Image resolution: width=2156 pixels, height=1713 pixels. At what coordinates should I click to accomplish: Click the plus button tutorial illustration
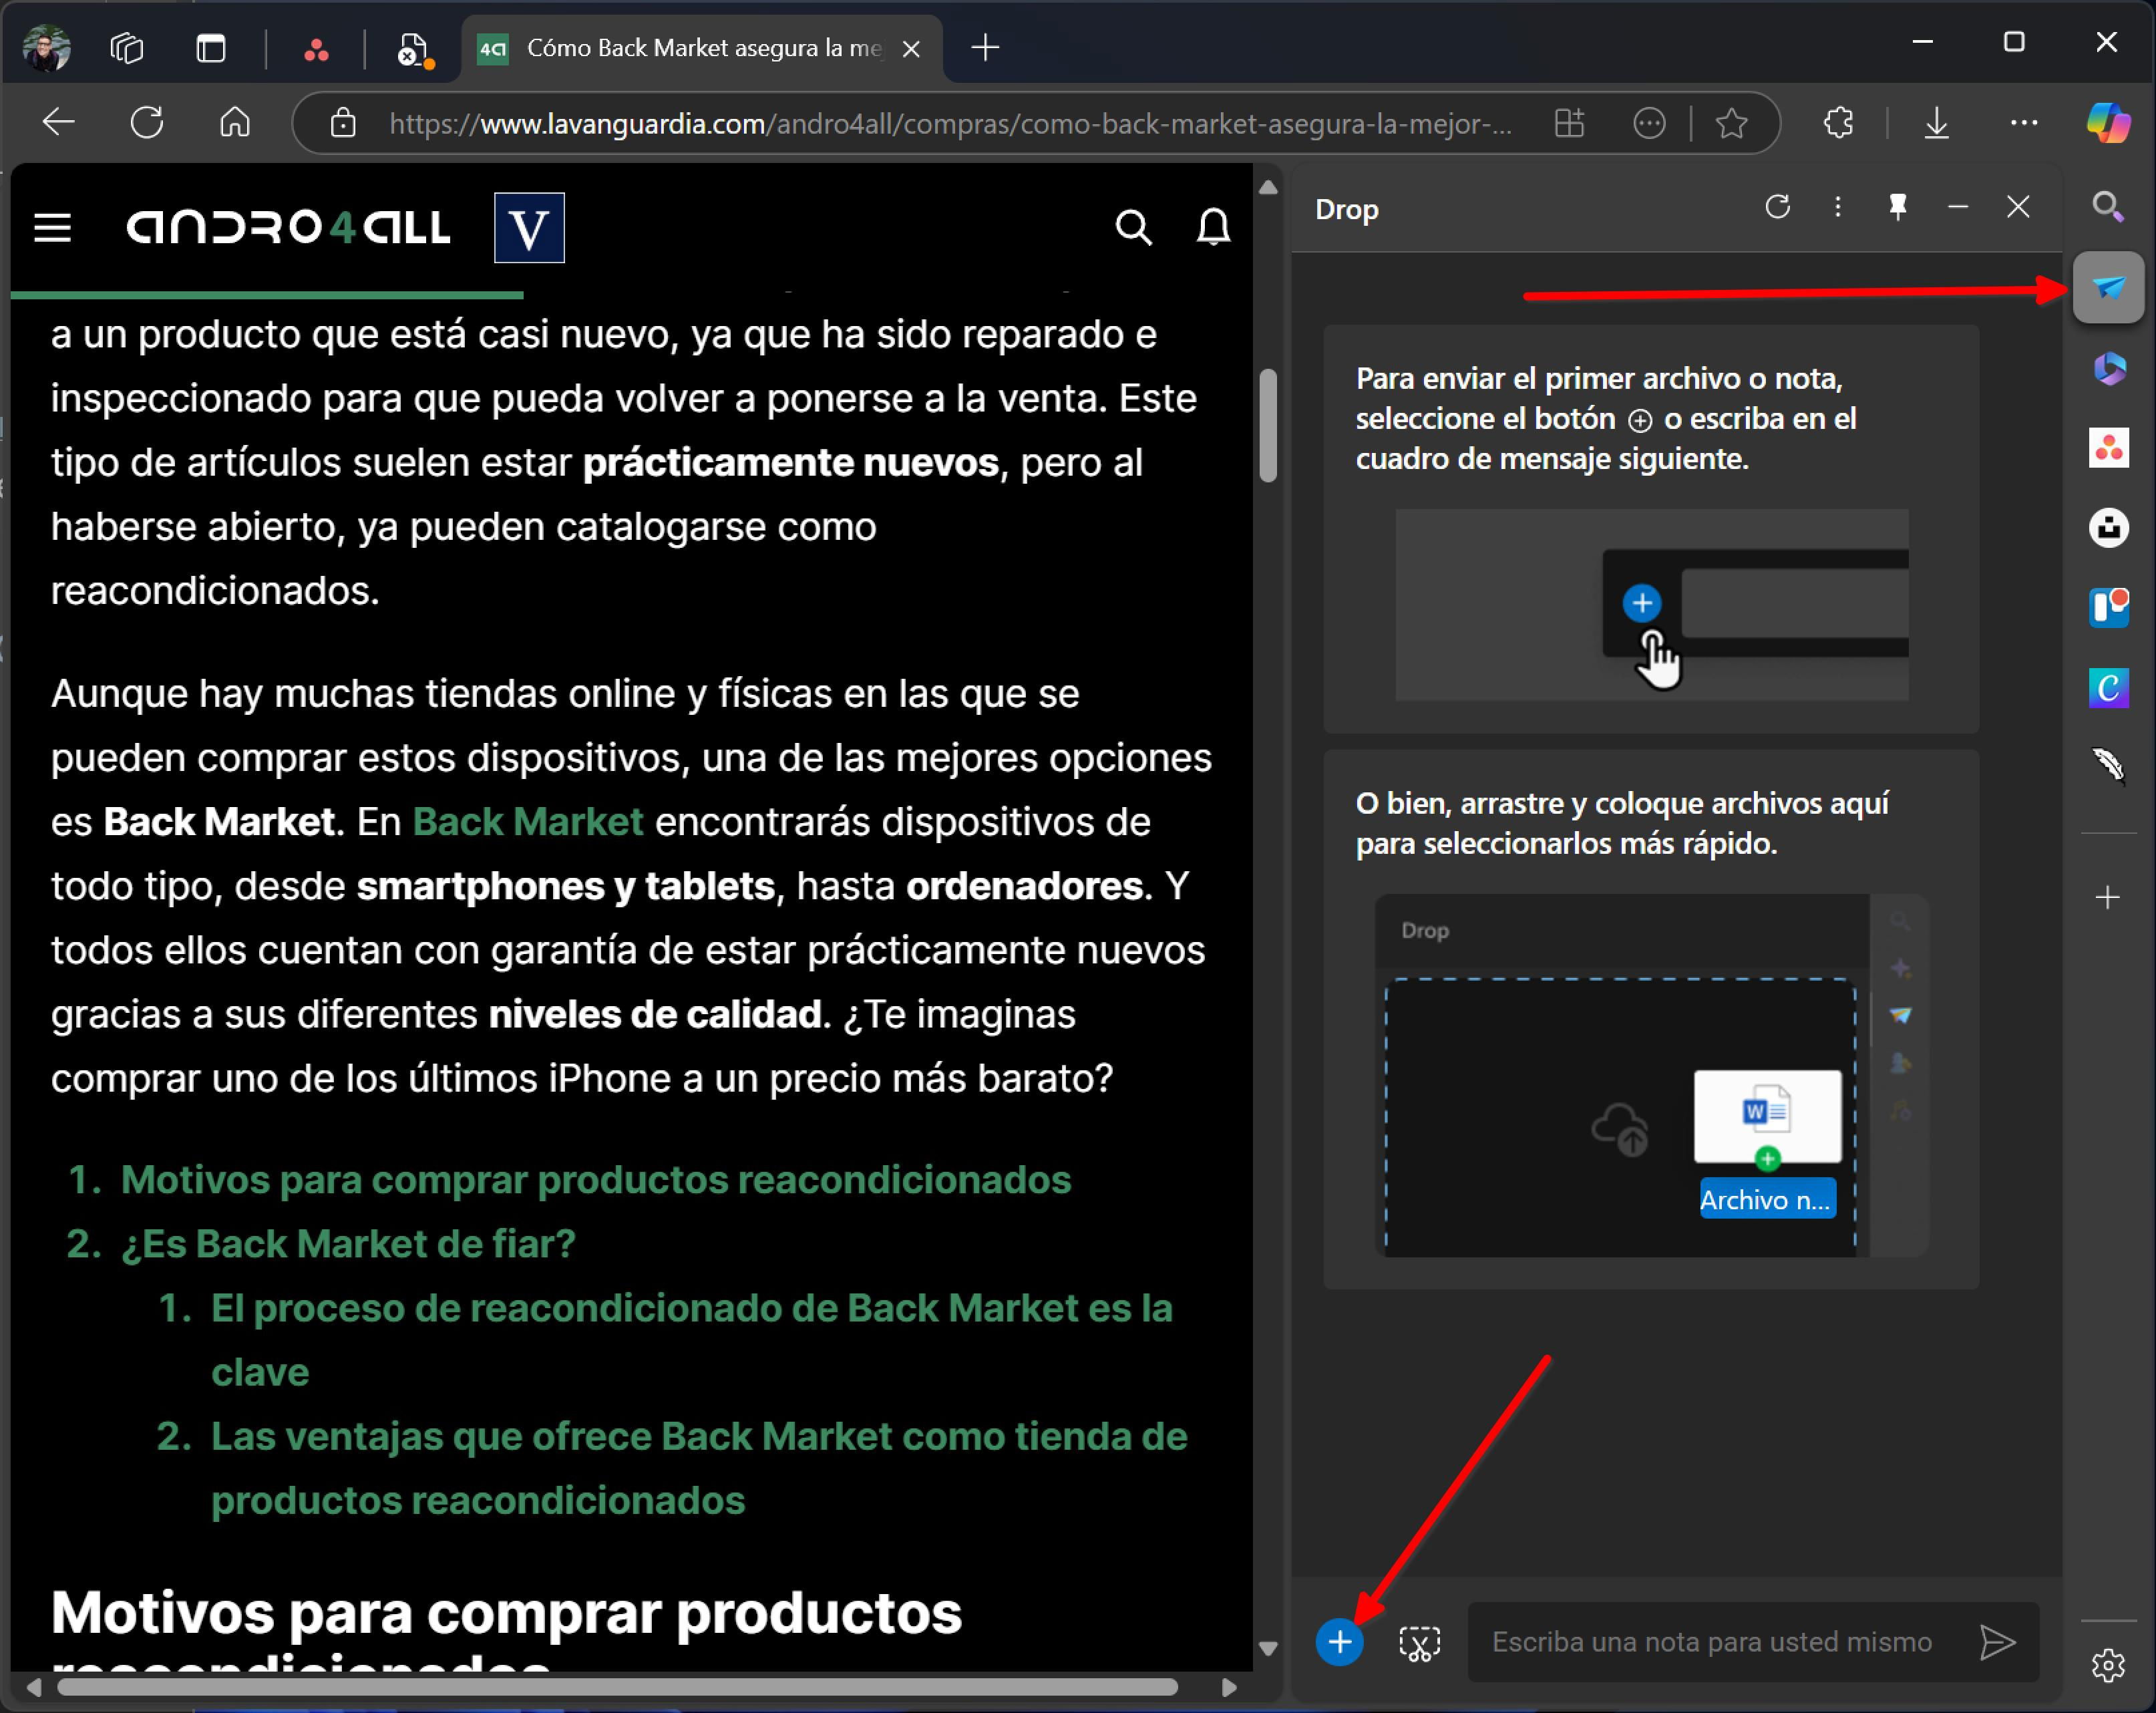[x=1652, y=605]
